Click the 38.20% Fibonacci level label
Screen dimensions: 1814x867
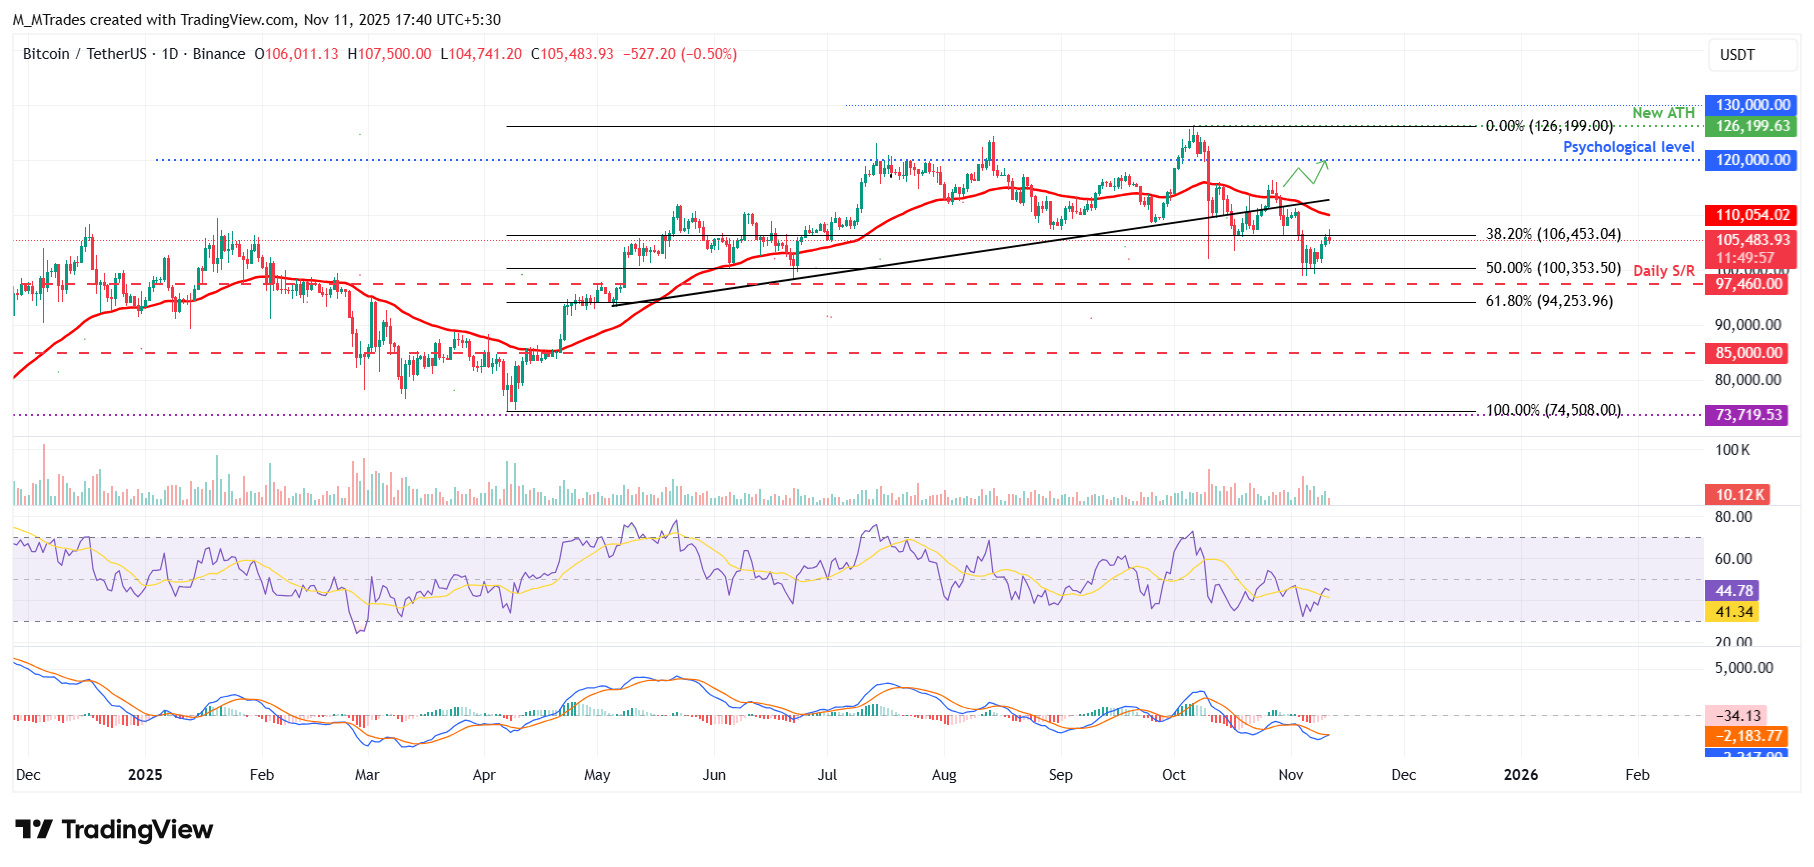[x=1552, y=234]
